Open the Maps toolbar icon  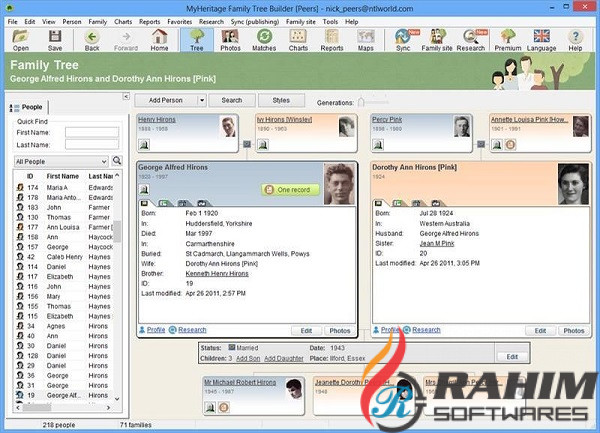click(x=366, y=40)
